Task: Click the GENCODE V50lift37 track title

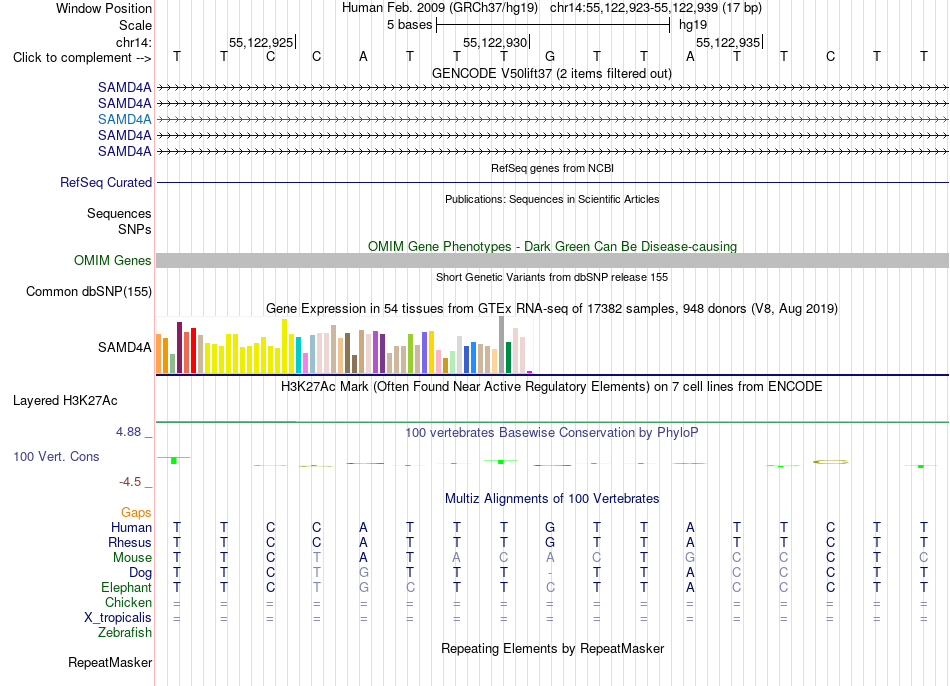Action: pos(552,73)
